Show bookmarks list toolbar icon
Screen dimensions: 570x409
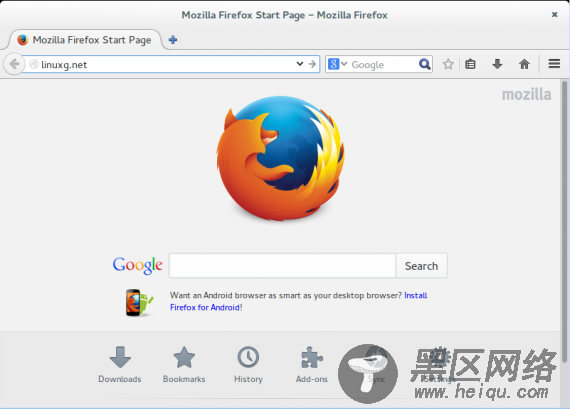tap(470, 64)
